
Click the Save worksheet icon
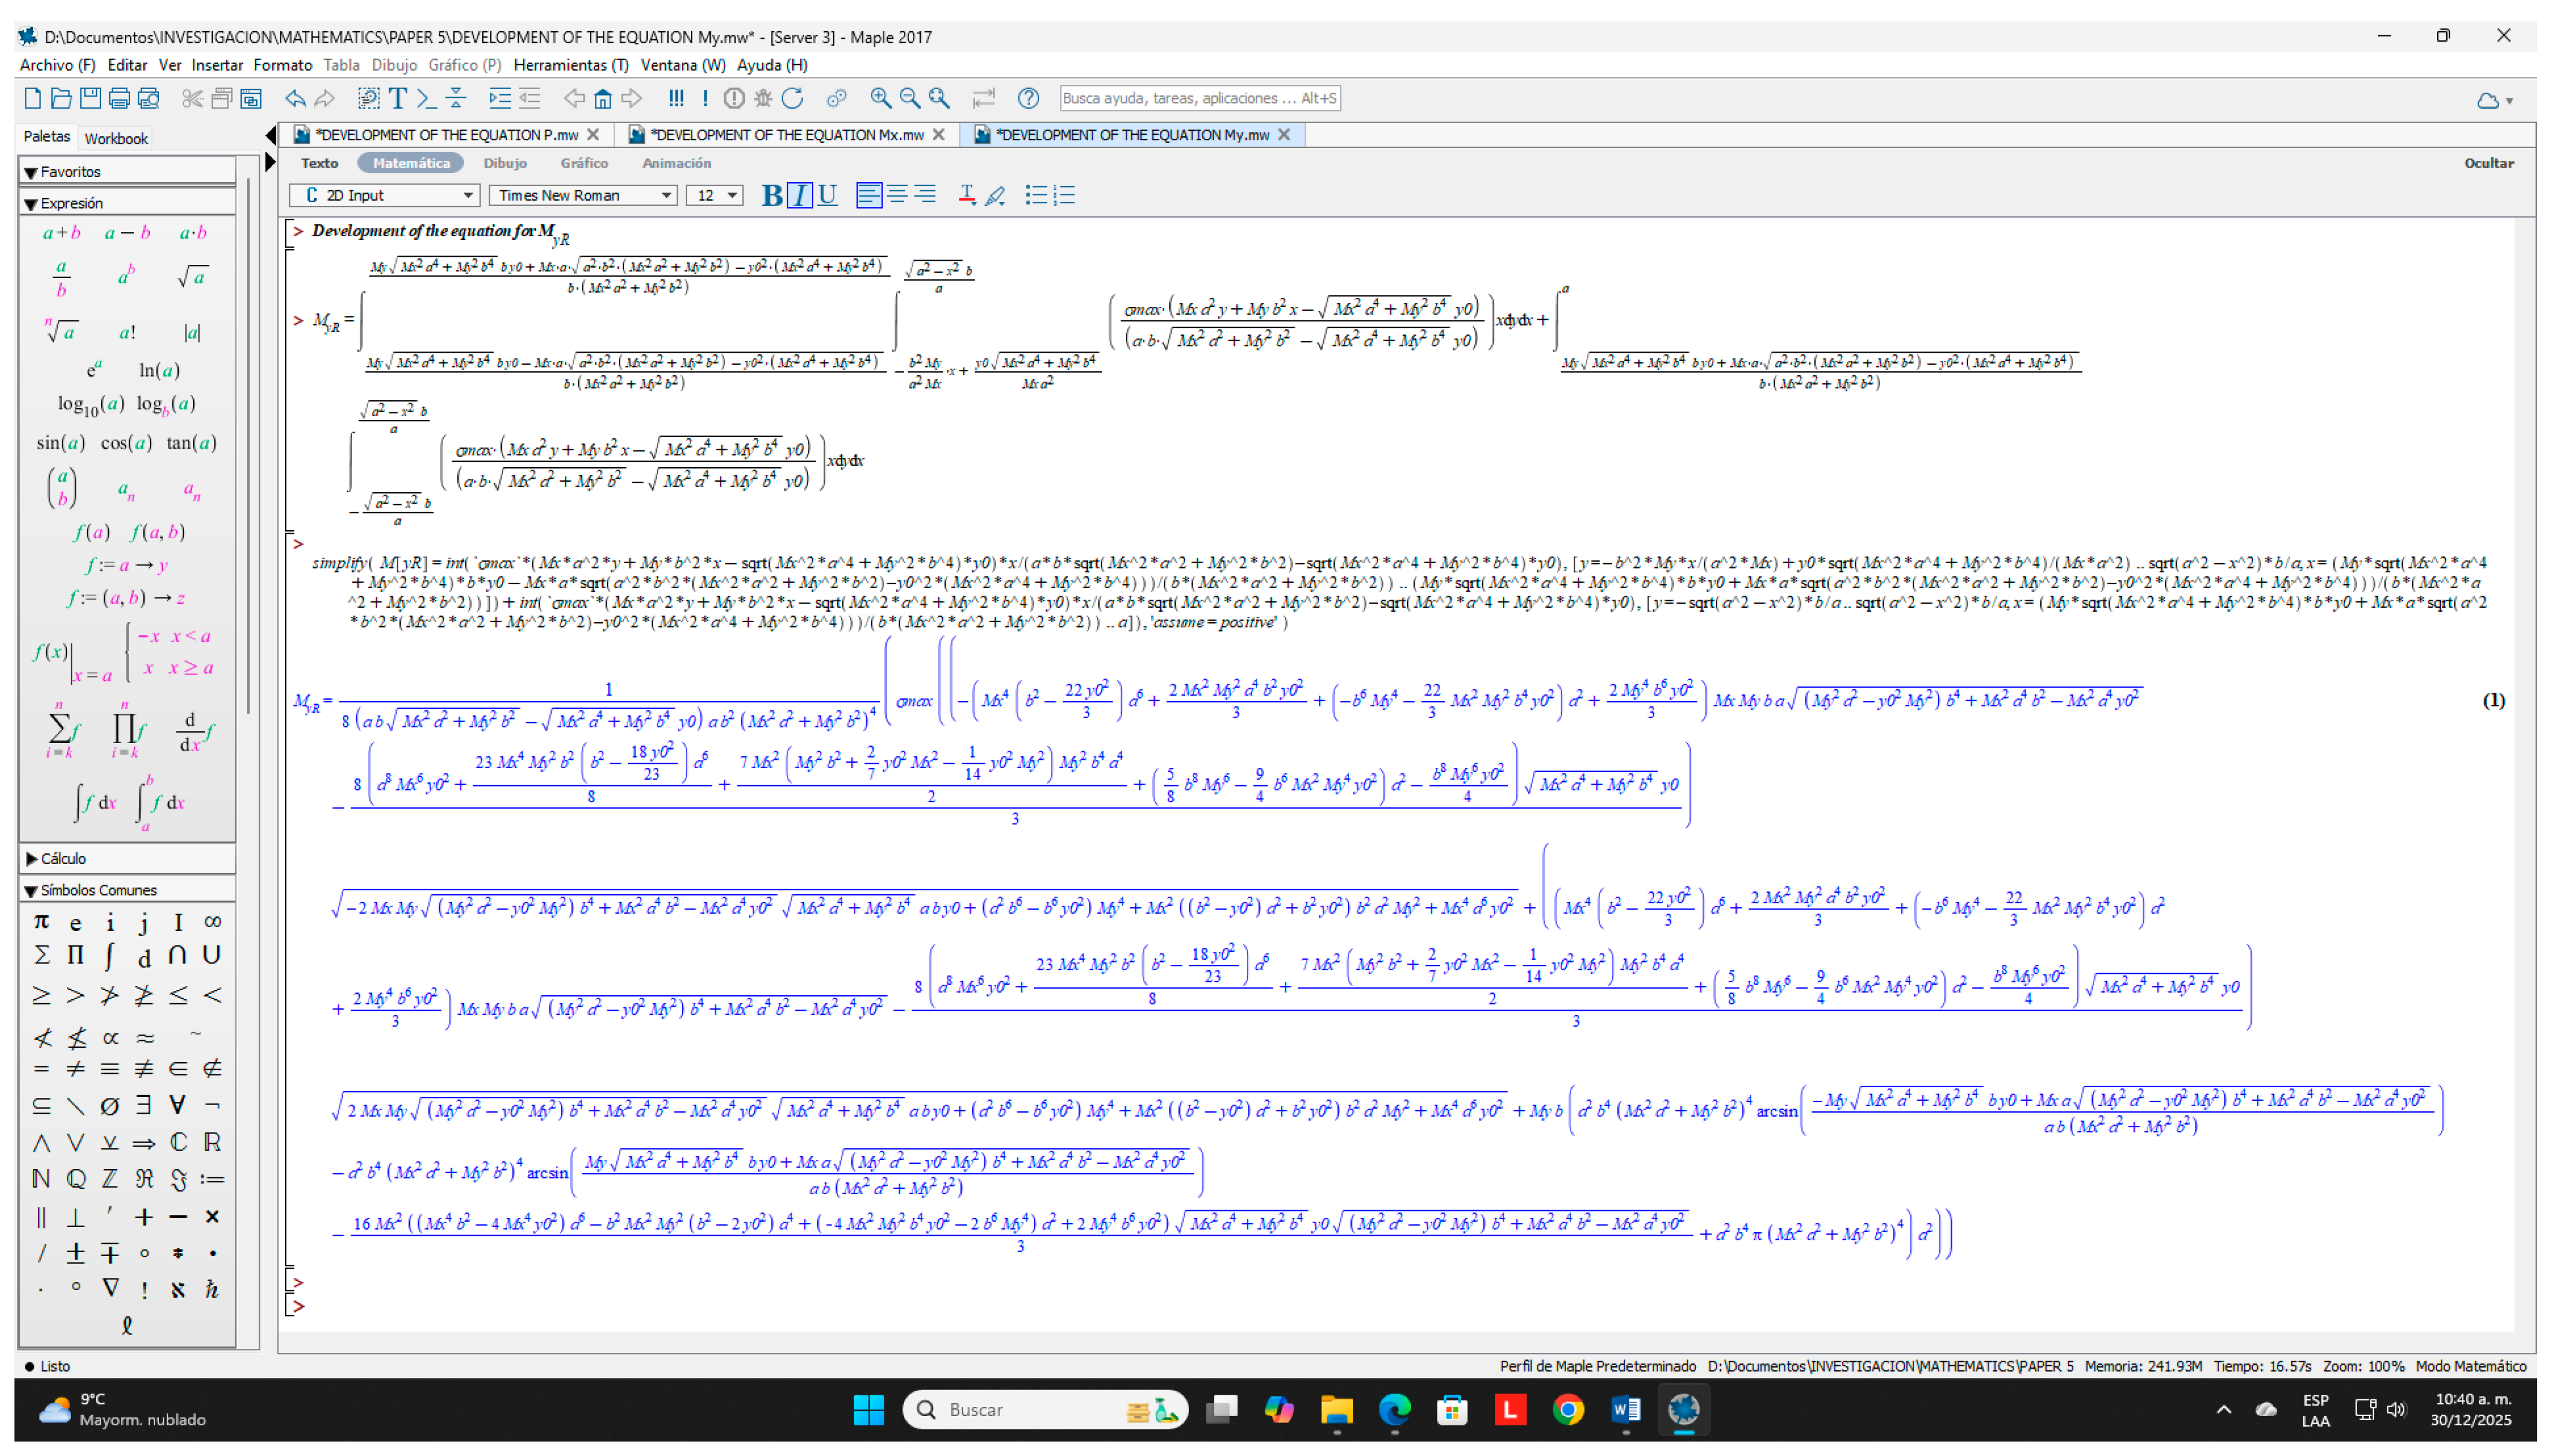pos(90,98)
